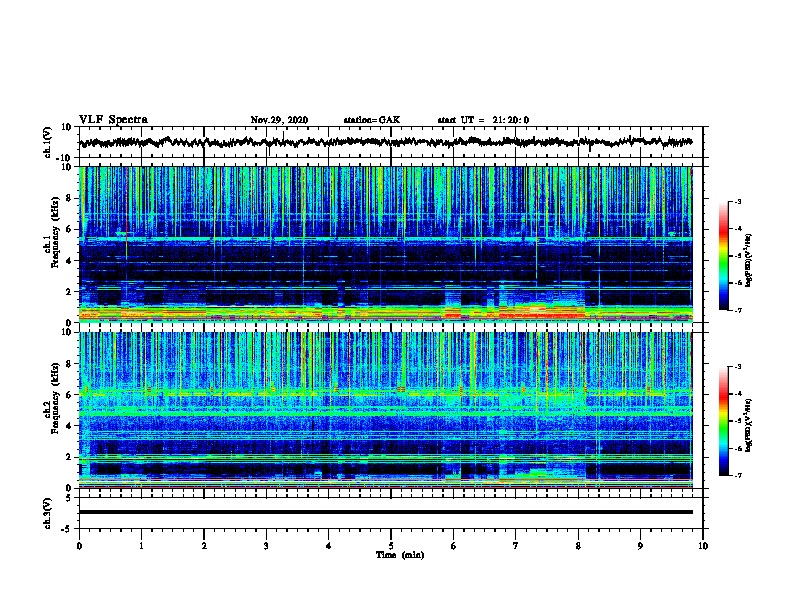
Task: Click the "6" kHz tick on ch.1 frequency axis
Action: (x=69, y=229)
